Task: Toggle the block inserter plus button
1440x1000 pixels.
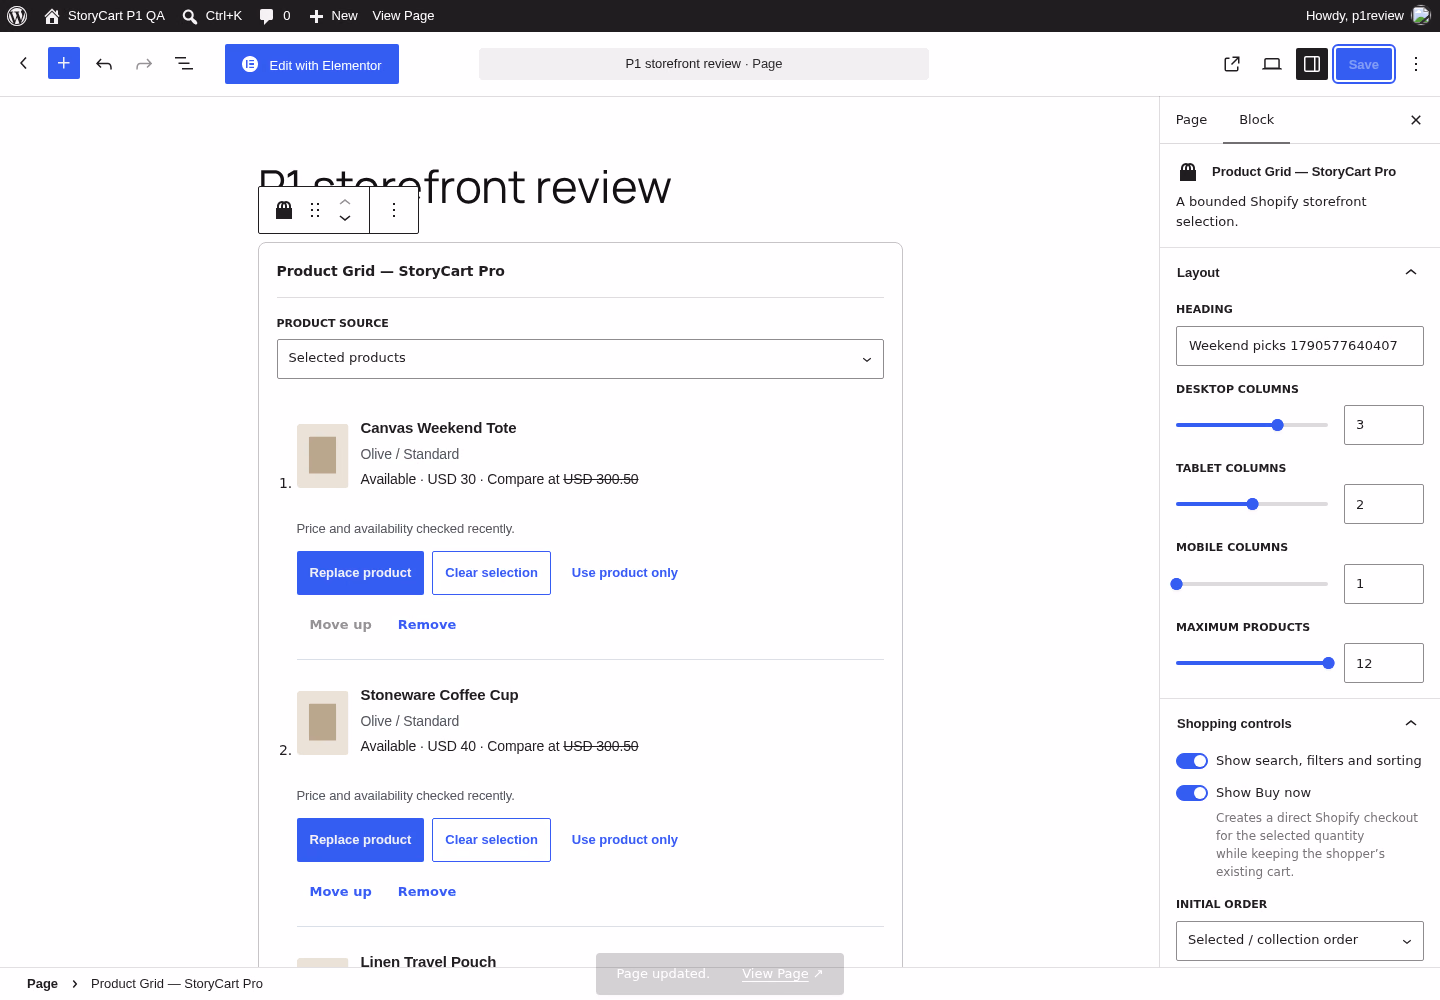Action: [64, 64]
